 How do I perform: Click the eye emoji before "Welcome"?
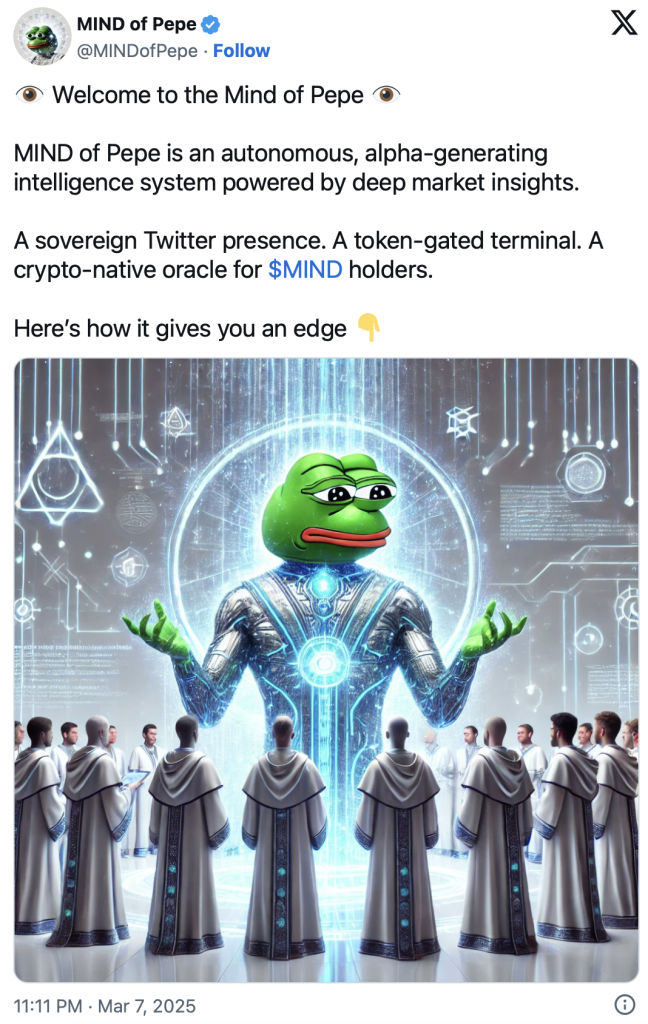29,95
